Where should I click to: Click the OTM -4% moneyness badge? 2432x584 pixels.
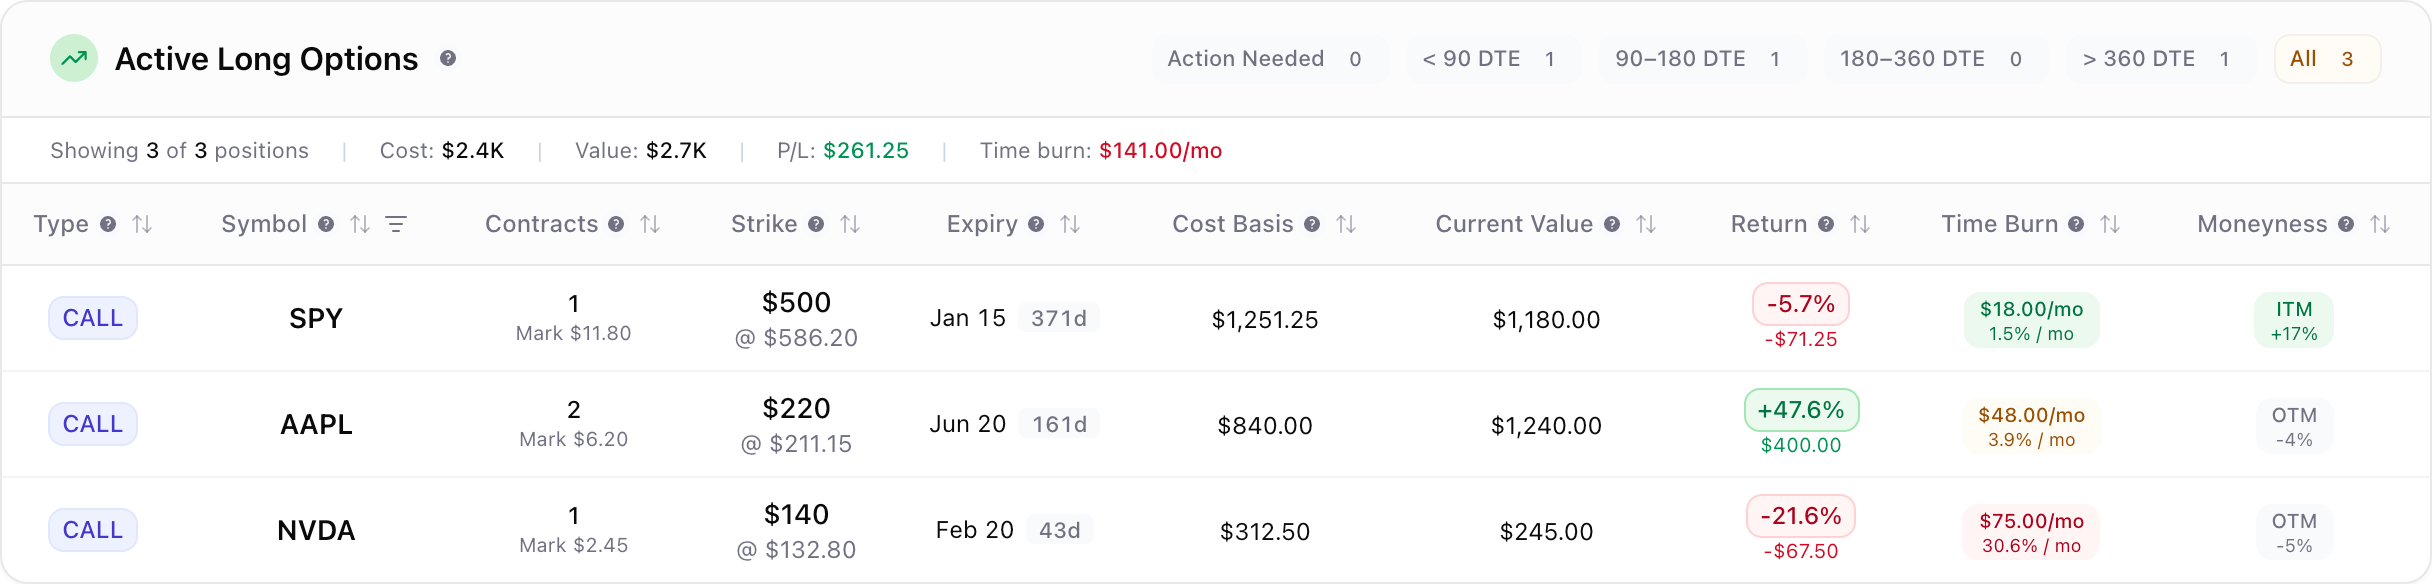[2294, 426]
